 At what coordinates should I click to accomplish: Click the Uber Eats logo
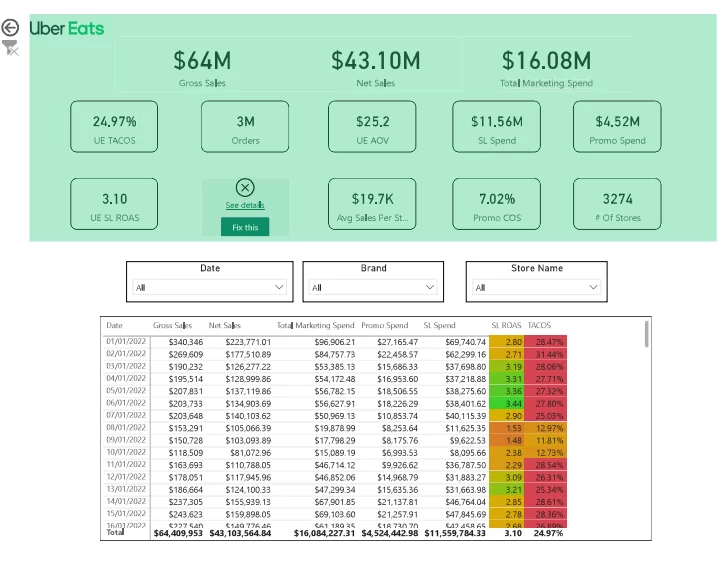click(x=67, y=28)
